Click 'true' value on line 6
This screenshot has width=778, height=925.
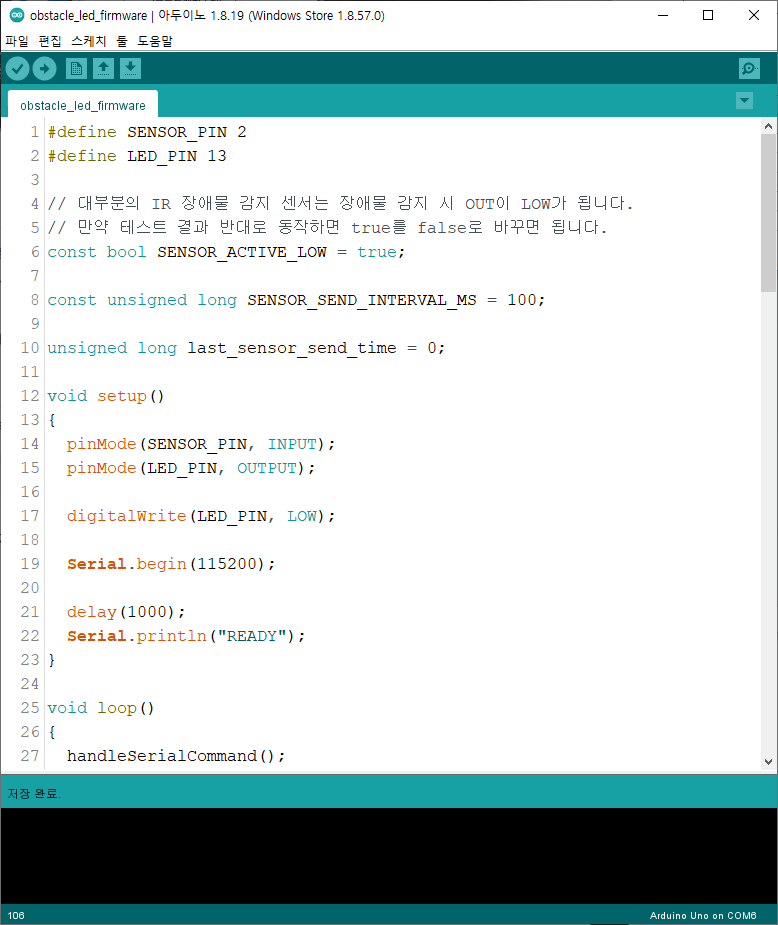point(376,252)
